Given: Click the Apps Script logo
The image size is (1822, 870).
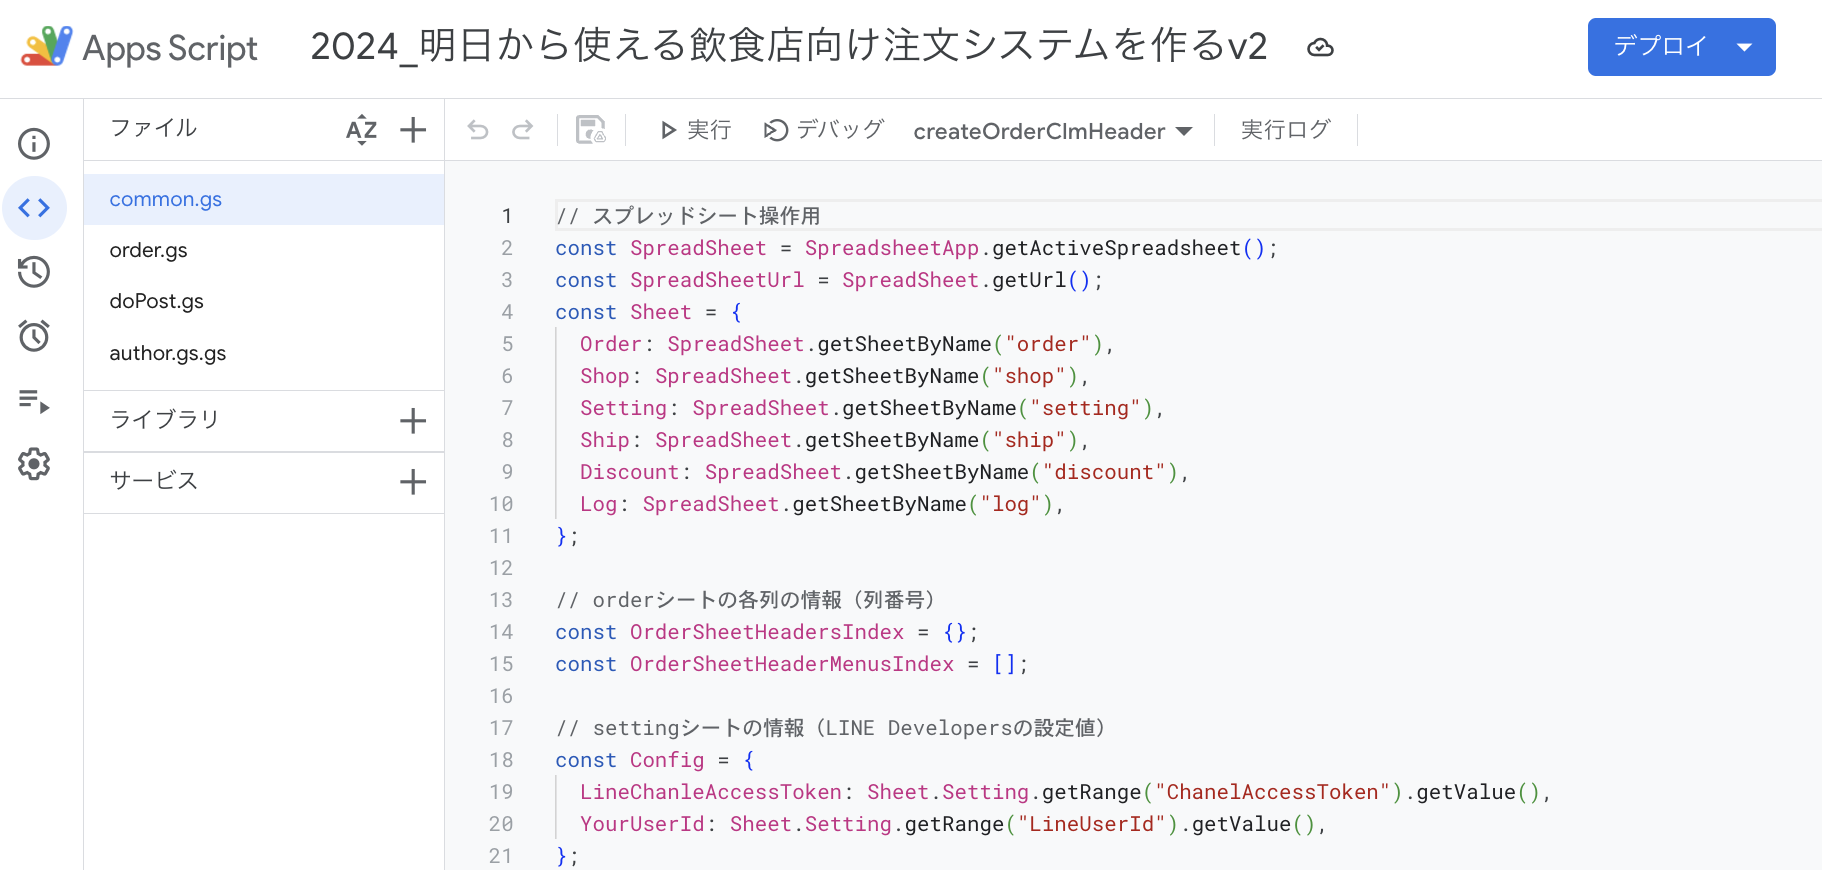Looking at the screenshot, I should (139, 47).
